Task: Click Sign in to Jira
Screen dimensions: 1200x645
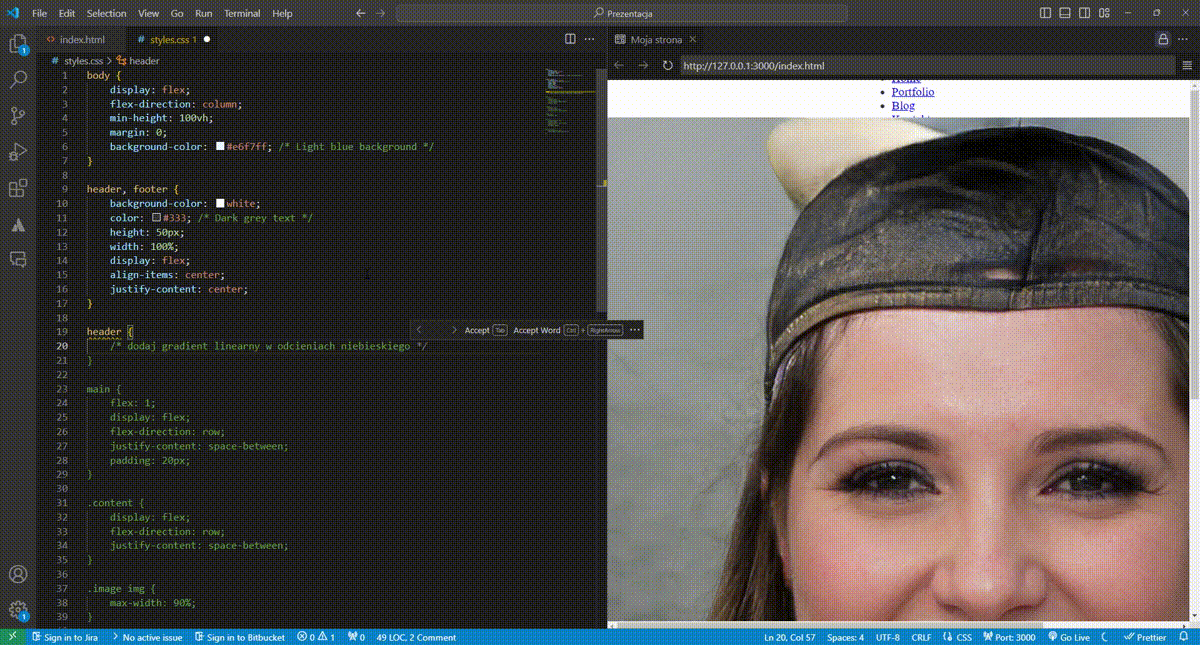Action: point(64,637)
